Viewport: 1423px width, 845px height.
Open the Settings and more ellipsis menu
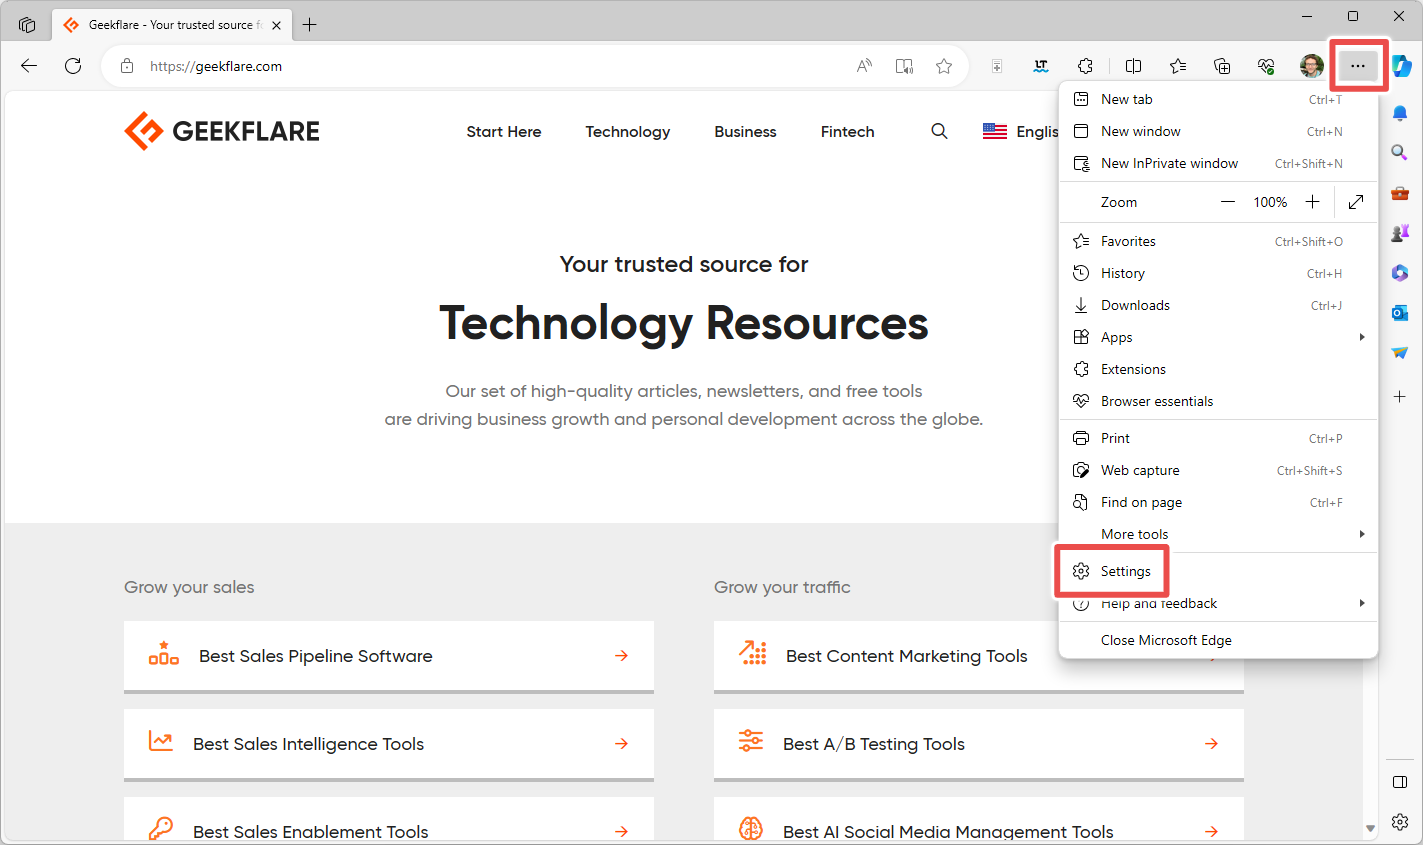coord(1357,66)
